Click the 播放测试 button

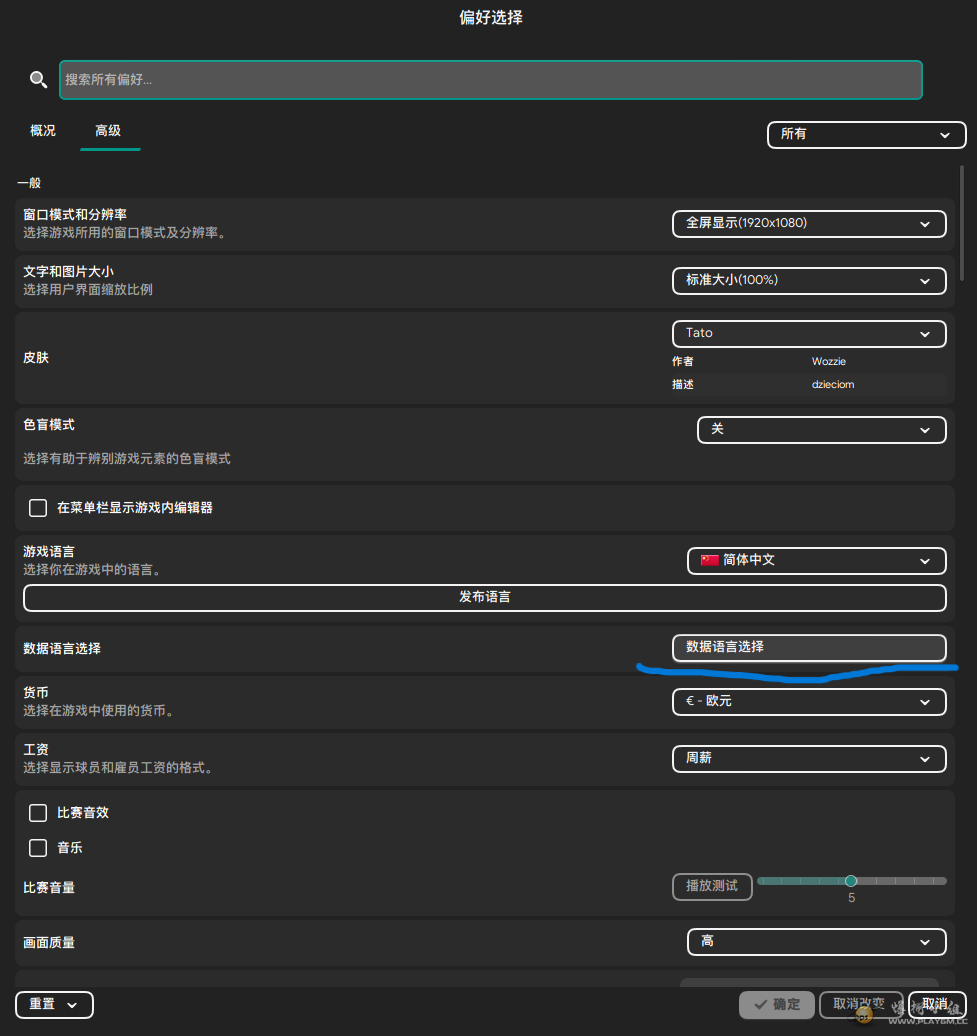coord(711,886)
